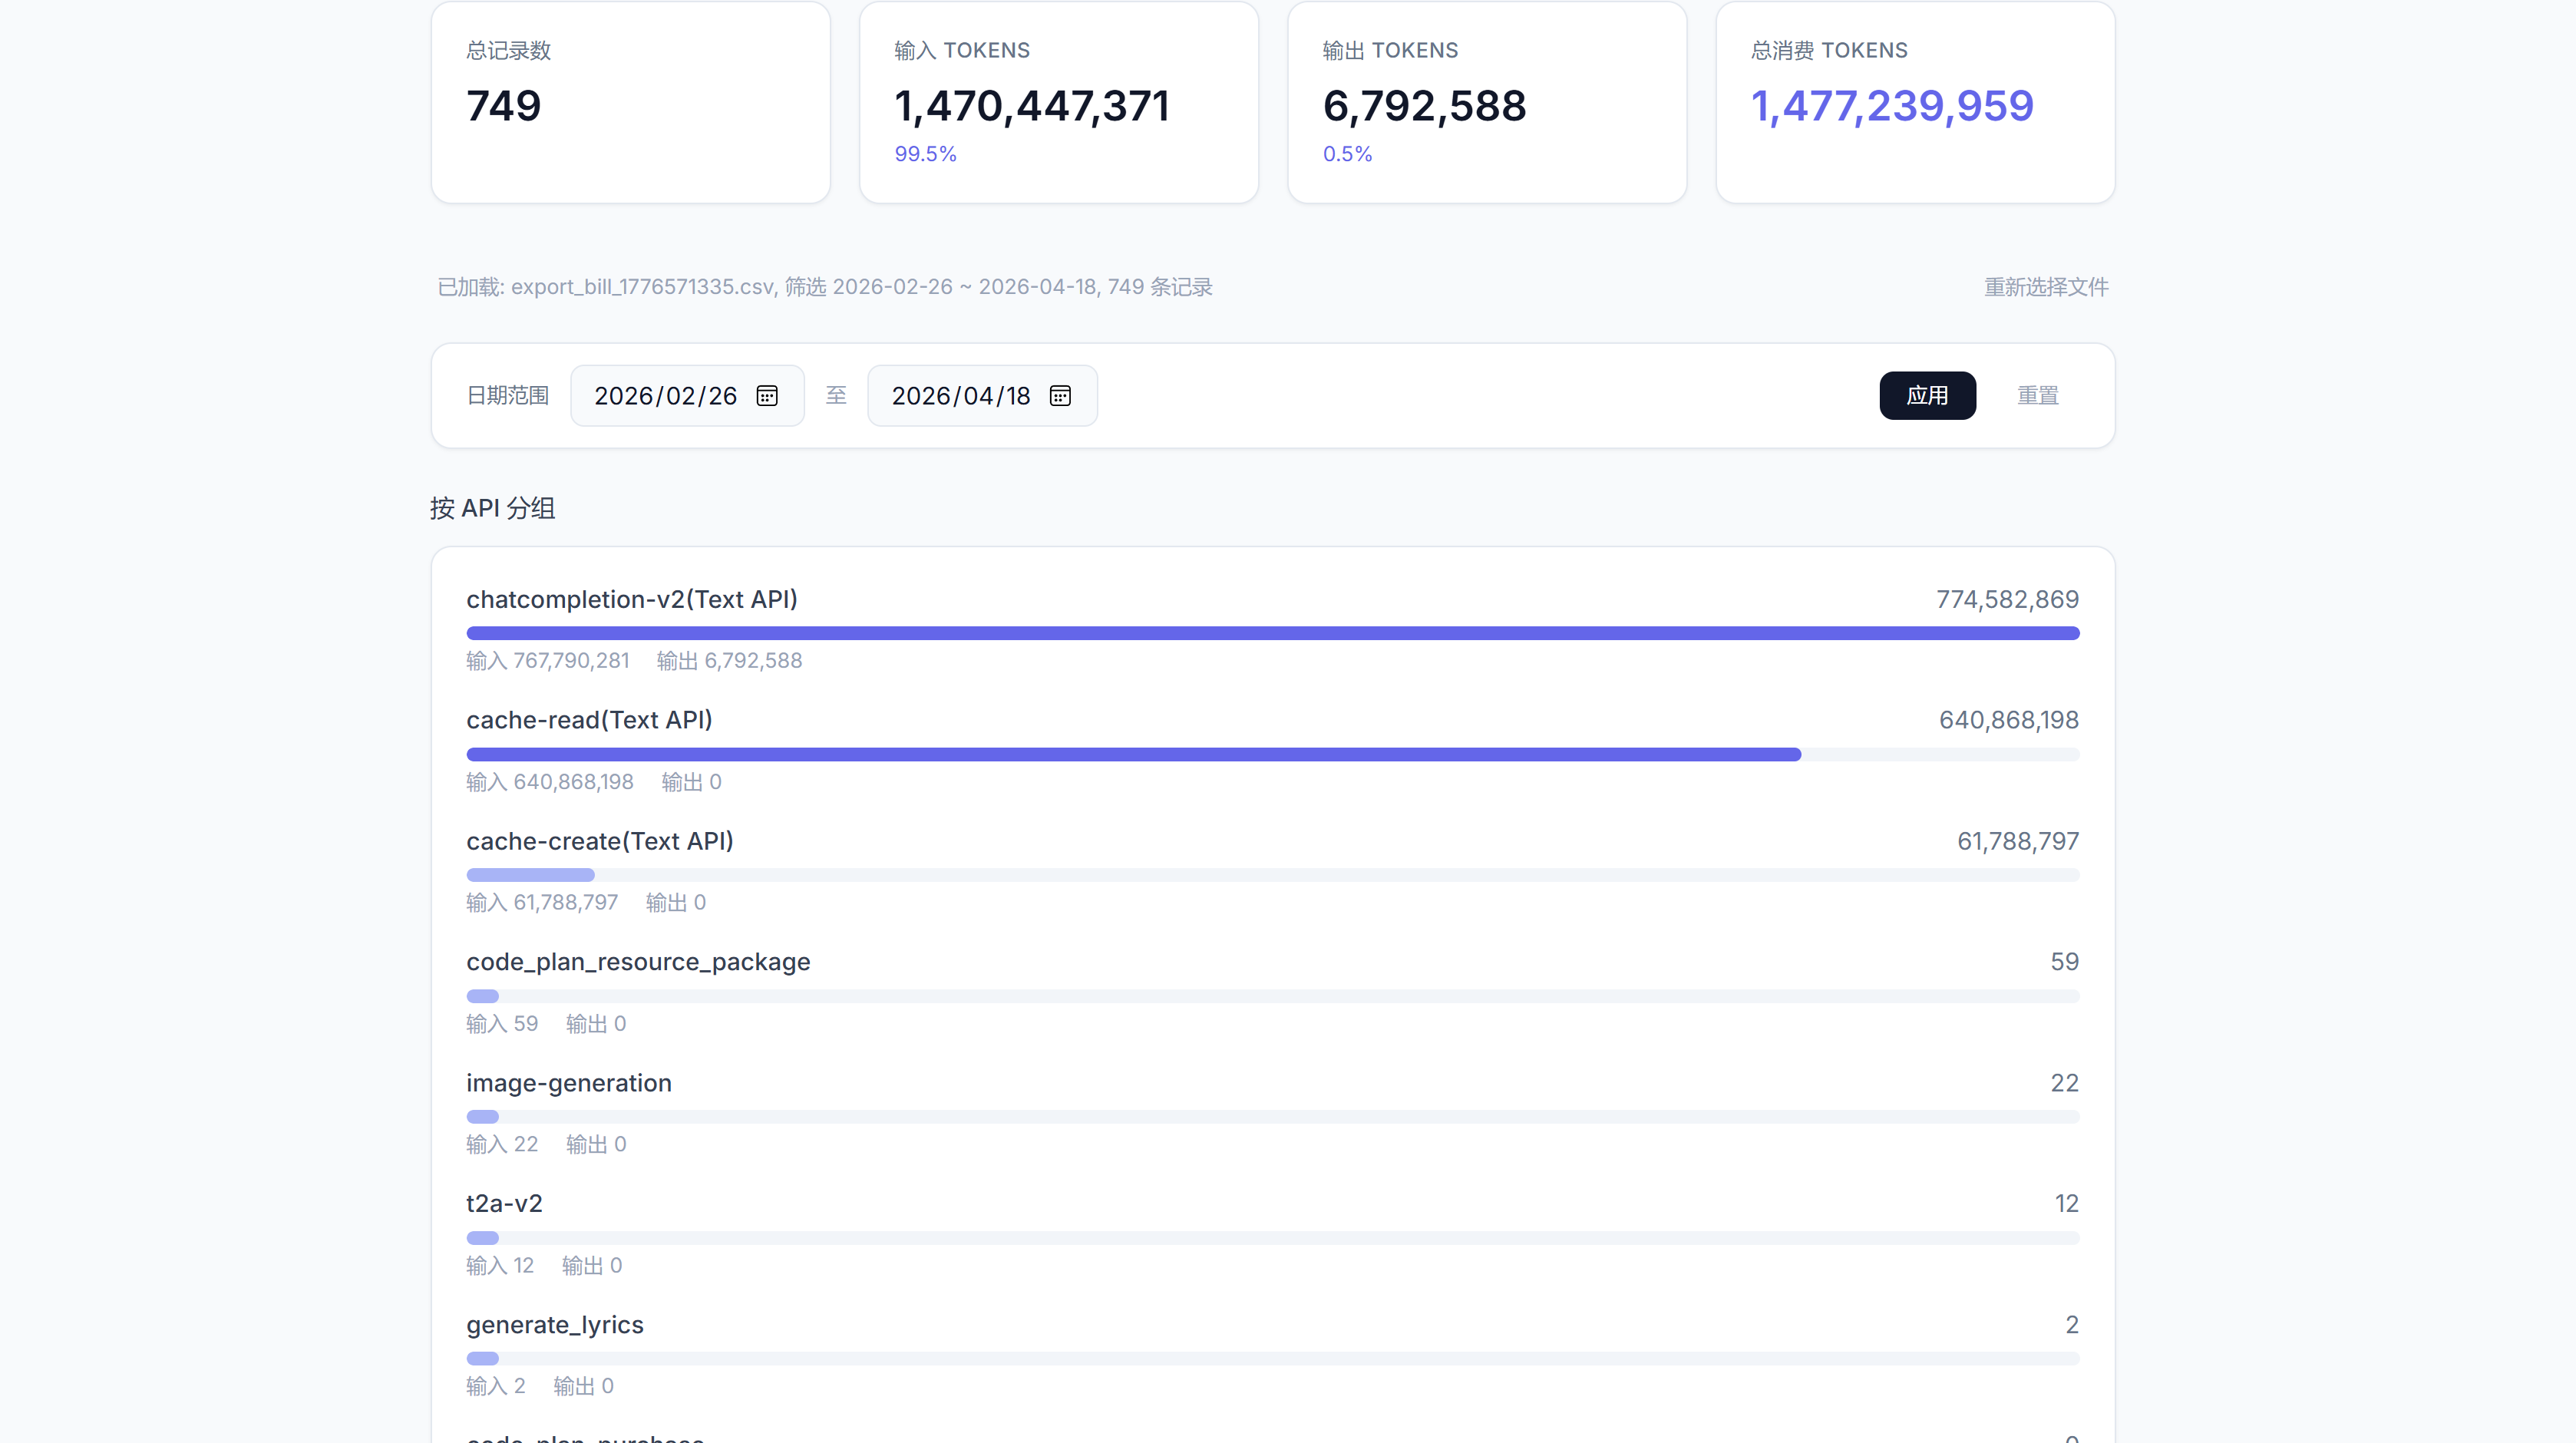Click the cache-read usage bar

point(1272,754)
